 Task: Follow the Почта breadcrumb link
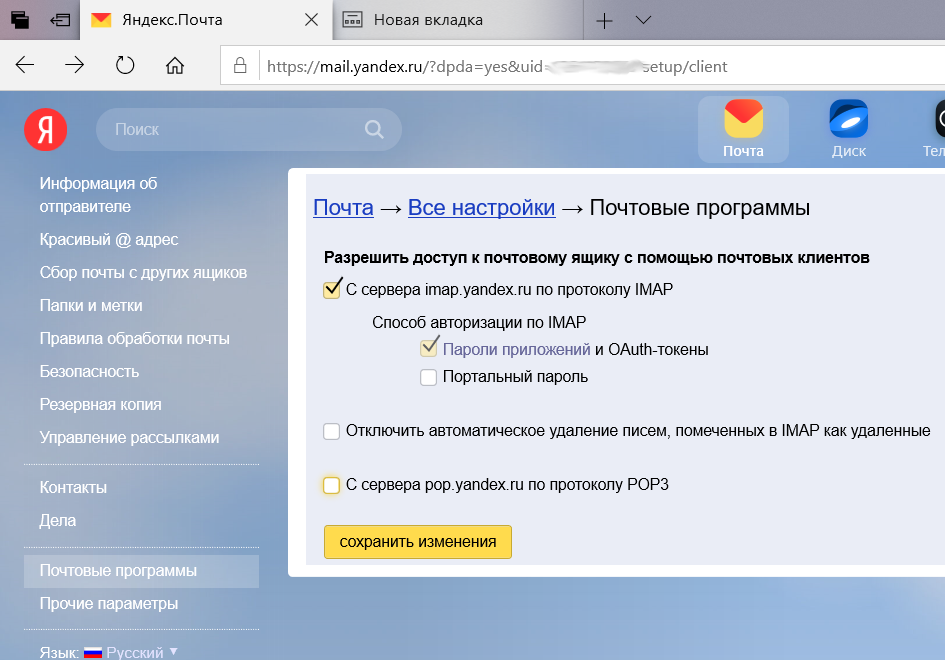point(344,207)
